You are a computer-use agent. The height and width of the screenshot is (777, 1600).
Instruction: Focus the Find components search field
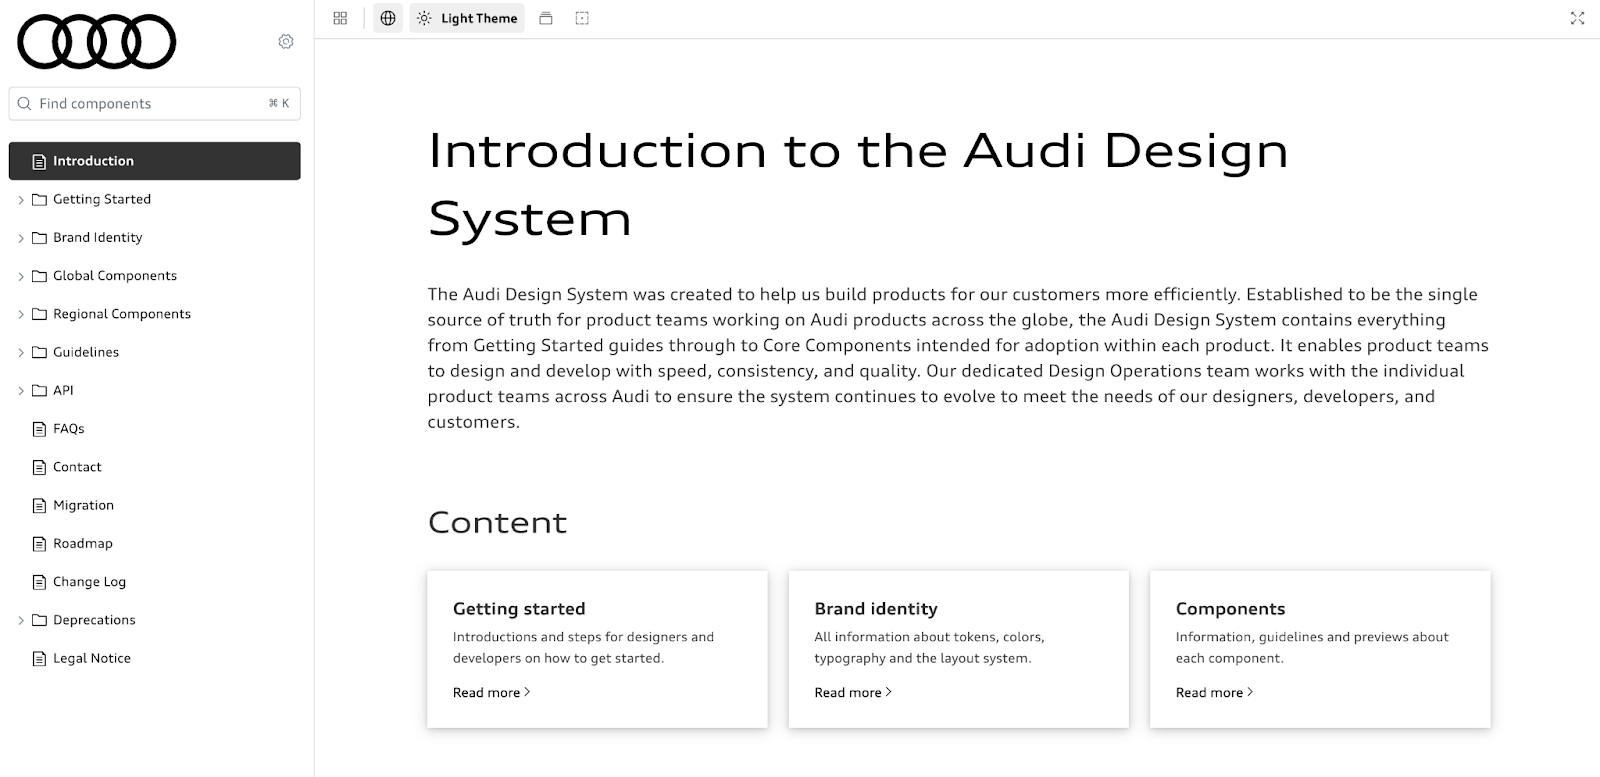(x=155, y=103)
